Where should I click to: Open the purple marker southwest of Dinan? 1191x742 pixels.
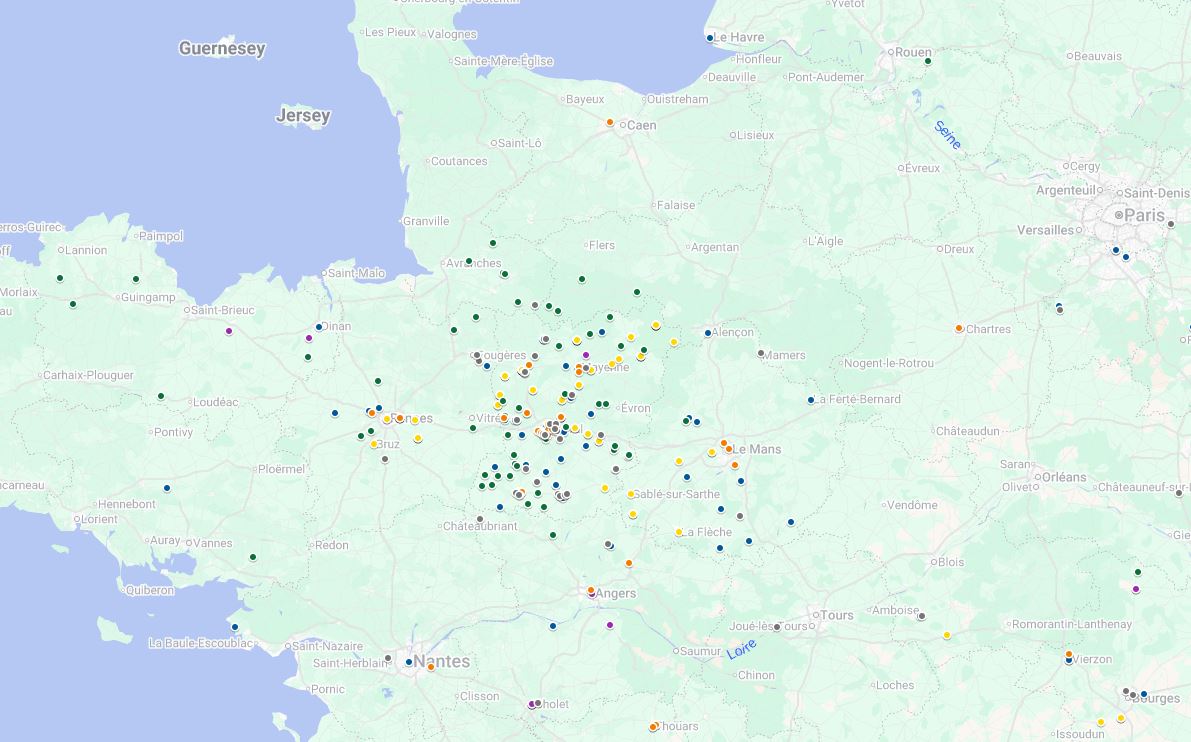click(308, 339)
